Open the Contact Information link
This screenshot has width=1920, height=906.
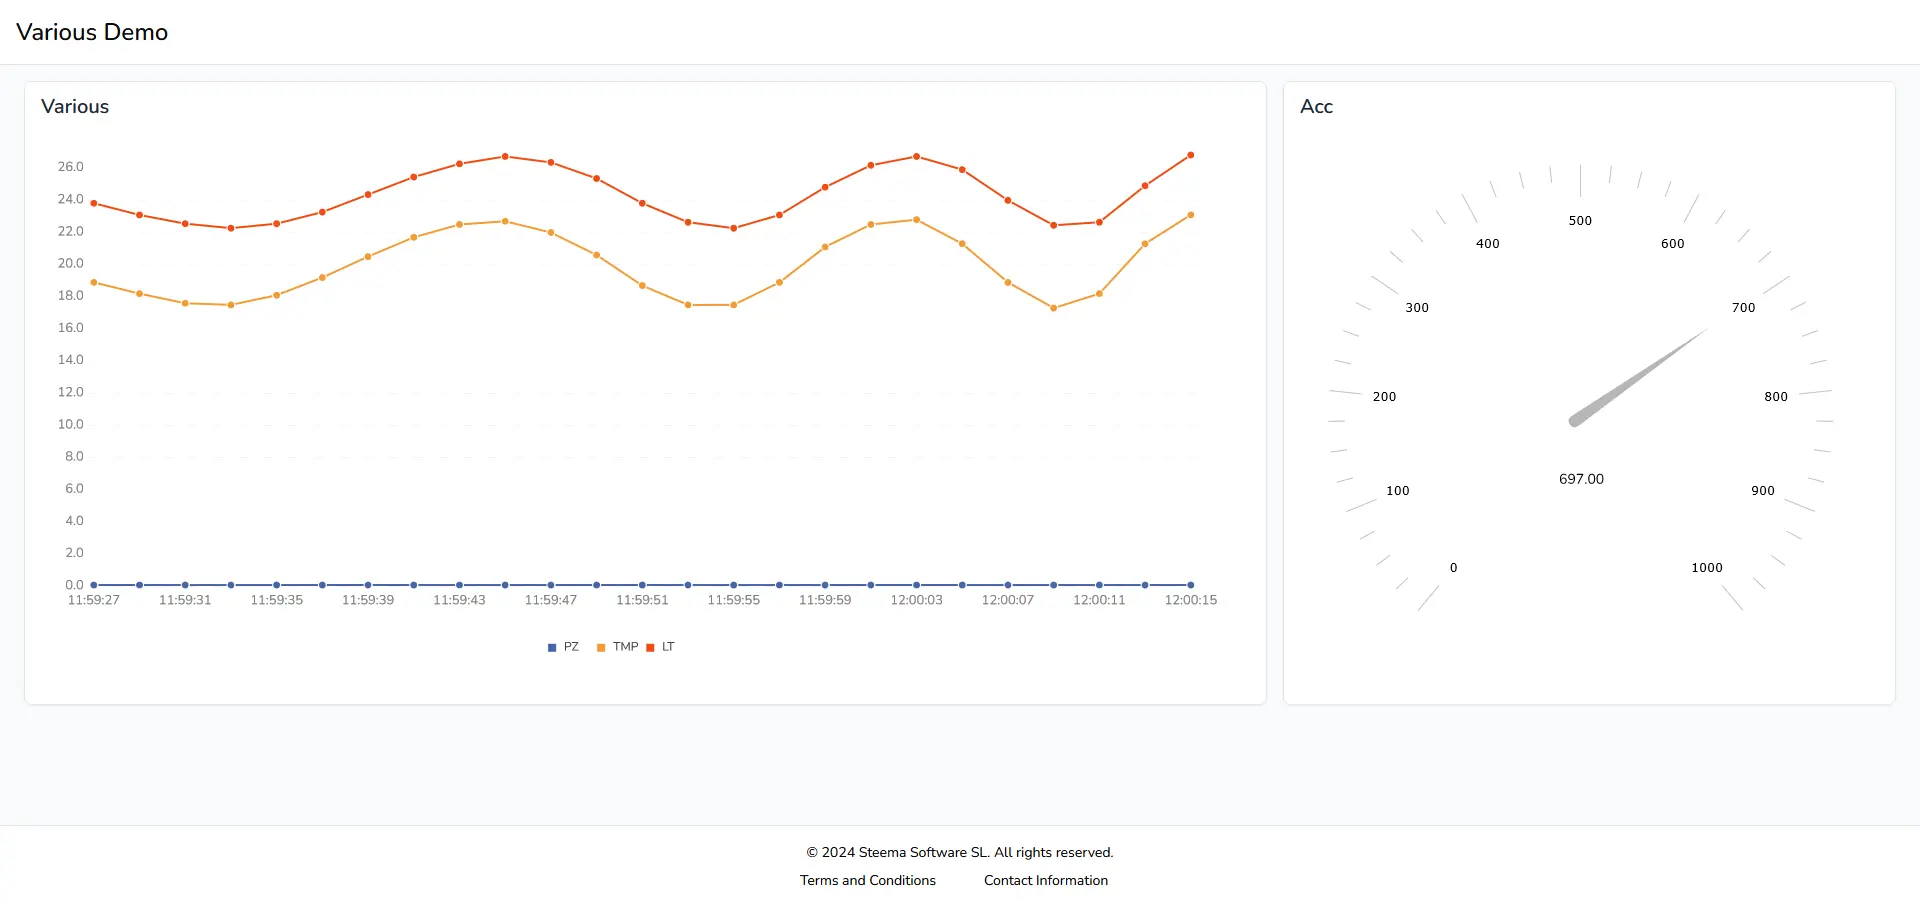coord(1045,880)
